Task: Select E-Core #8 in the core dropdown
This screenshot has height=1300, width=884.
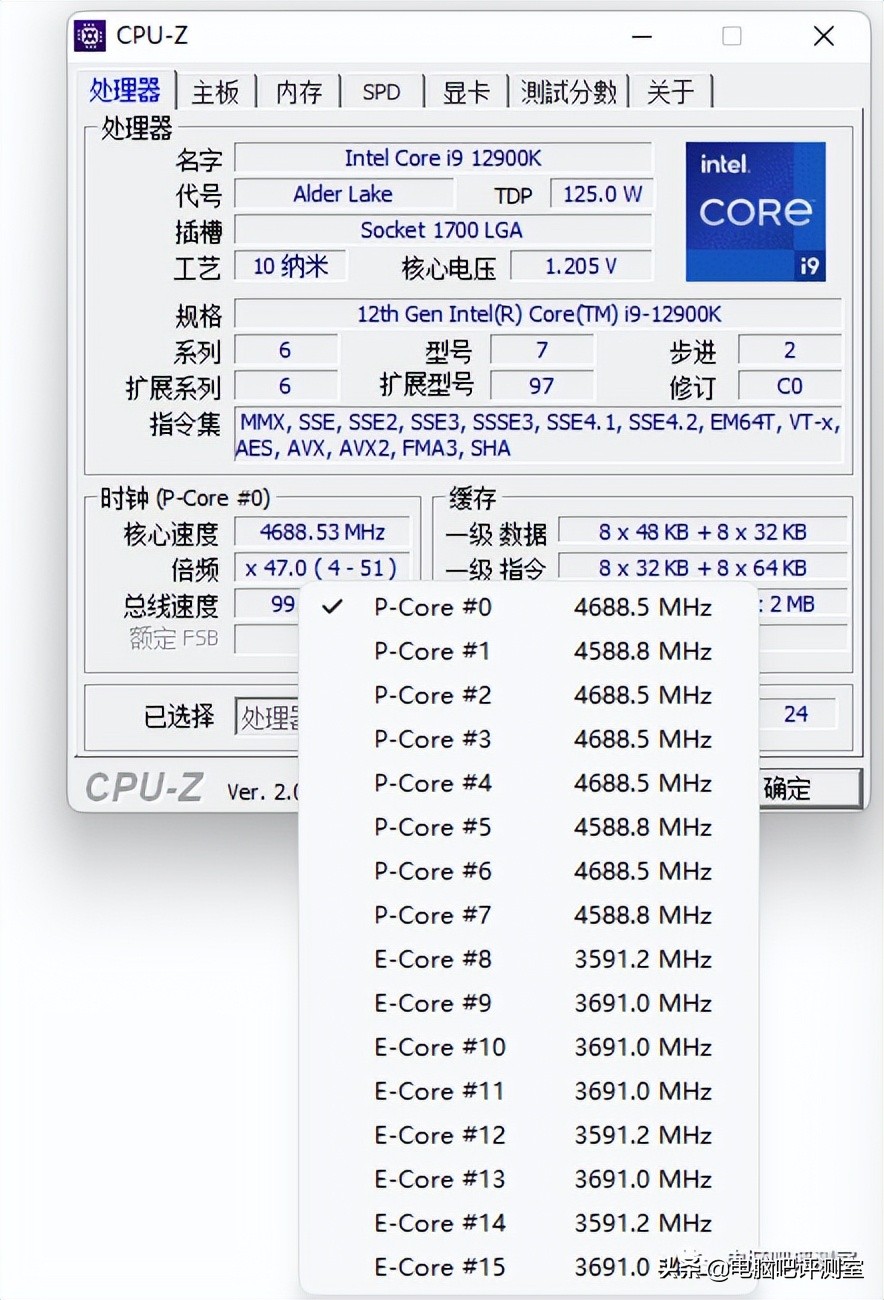Action: (433, 959)
